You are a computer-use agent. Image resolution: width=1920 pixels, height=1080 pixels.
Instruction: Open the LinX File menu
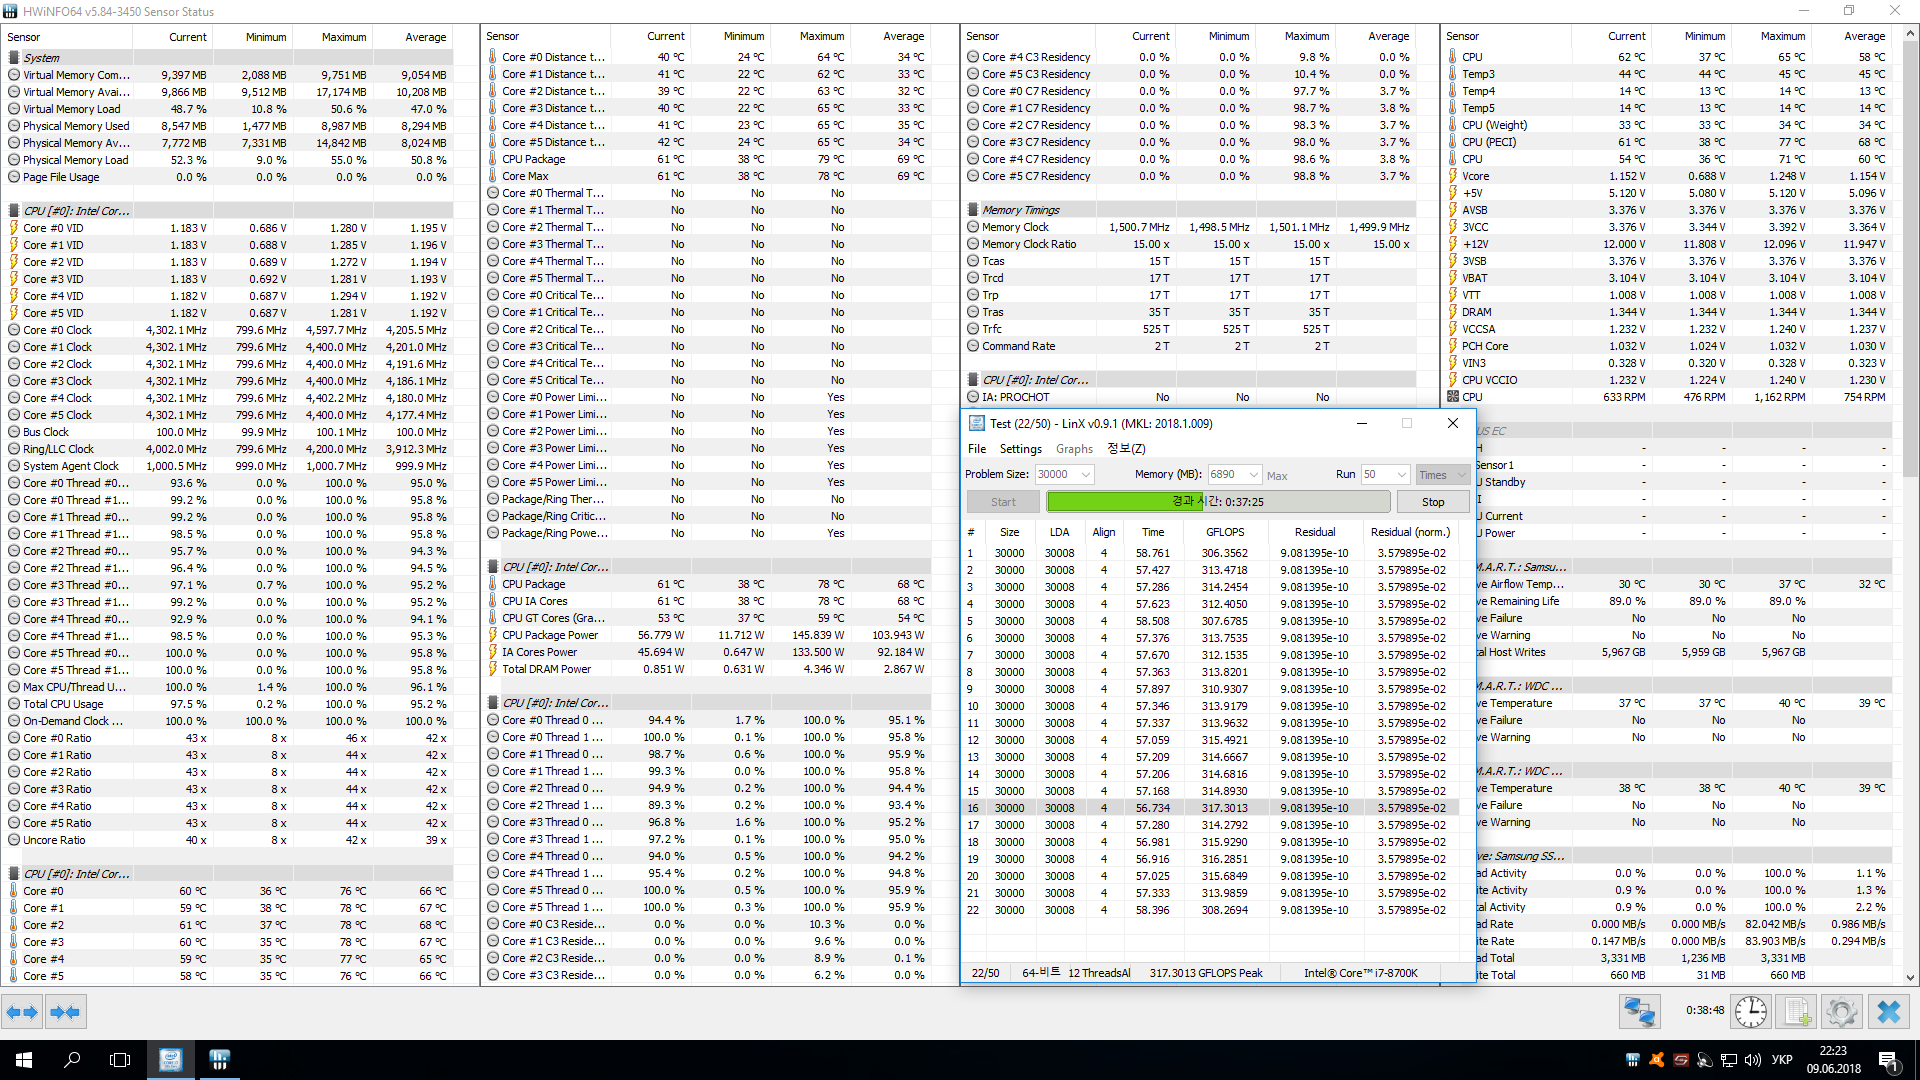pyautogui.click(x=976, y=449)
